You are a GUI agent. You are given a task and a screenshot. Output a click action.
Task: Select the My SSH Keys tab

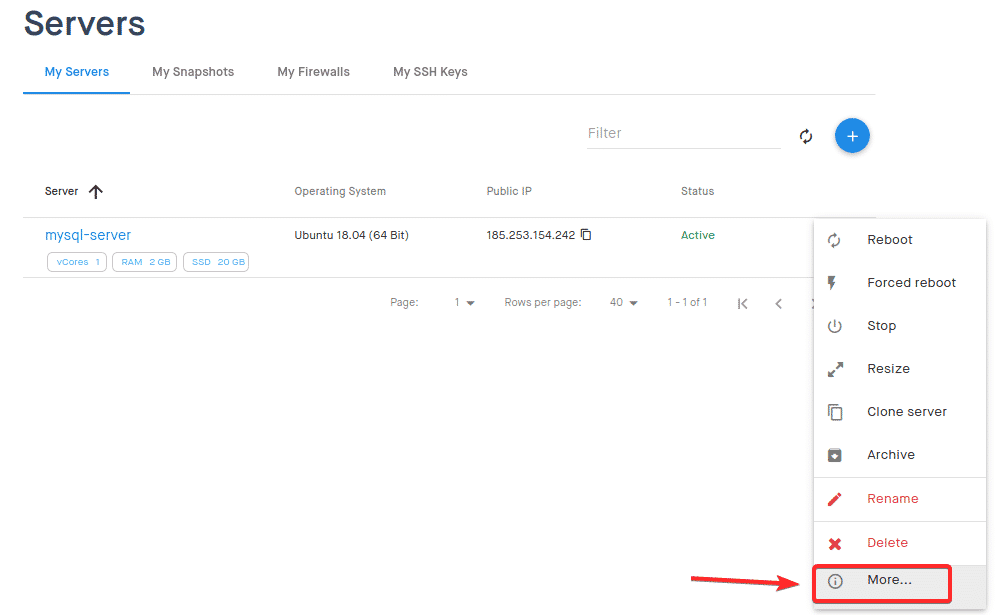point(430,72)
